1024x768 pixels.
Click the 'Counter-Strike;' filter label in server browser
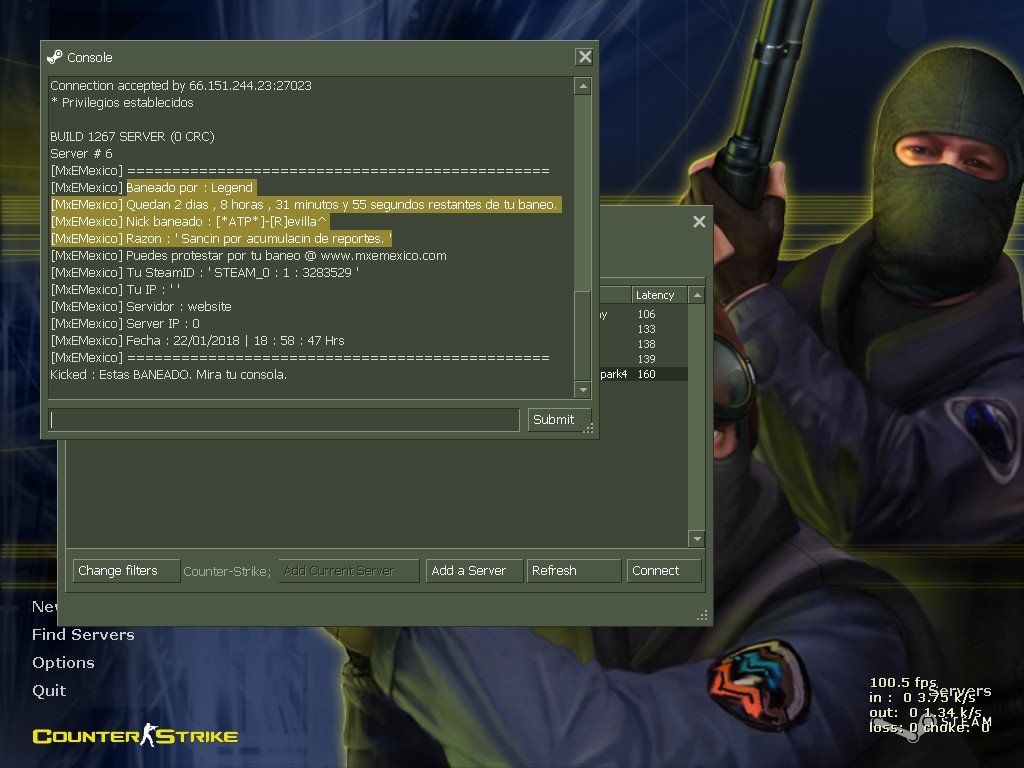point(227,571)
